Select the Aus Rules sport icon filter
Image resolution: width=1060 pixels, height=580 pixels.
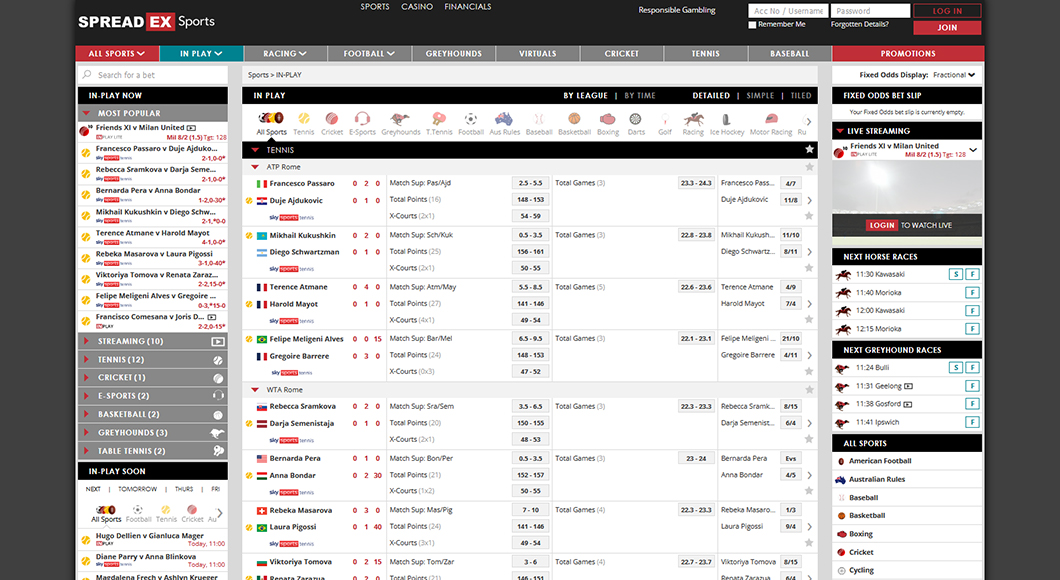click(x=504, y=123)
